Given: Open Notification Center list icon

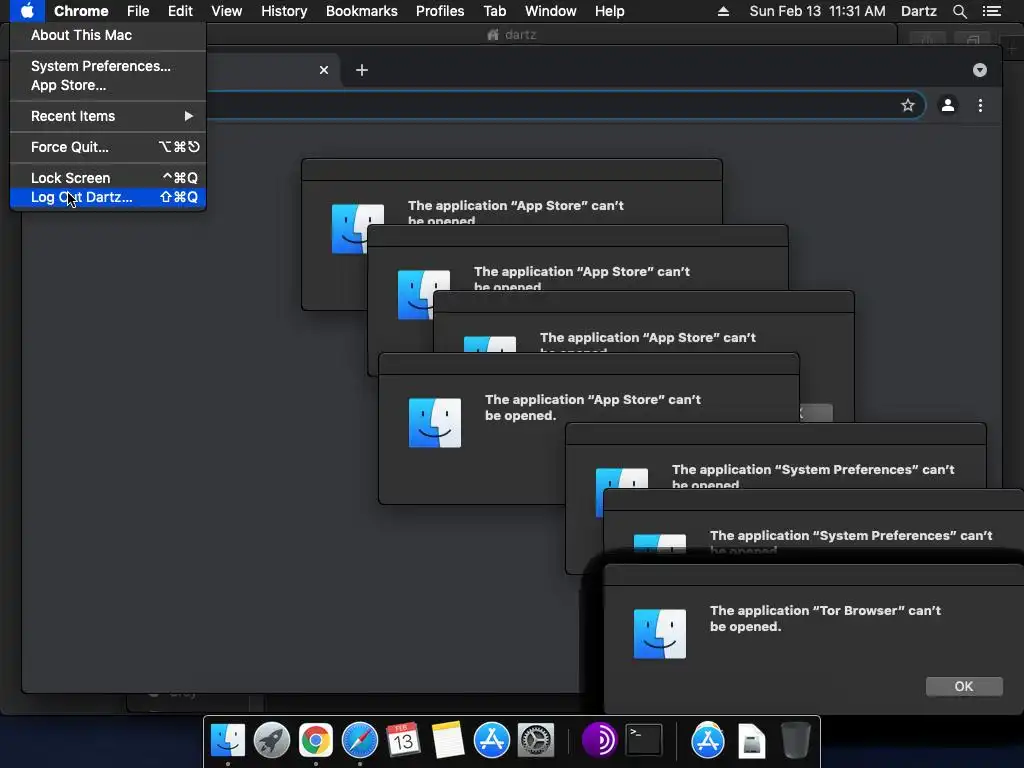Looking at the screenshot, I should 991,11.
